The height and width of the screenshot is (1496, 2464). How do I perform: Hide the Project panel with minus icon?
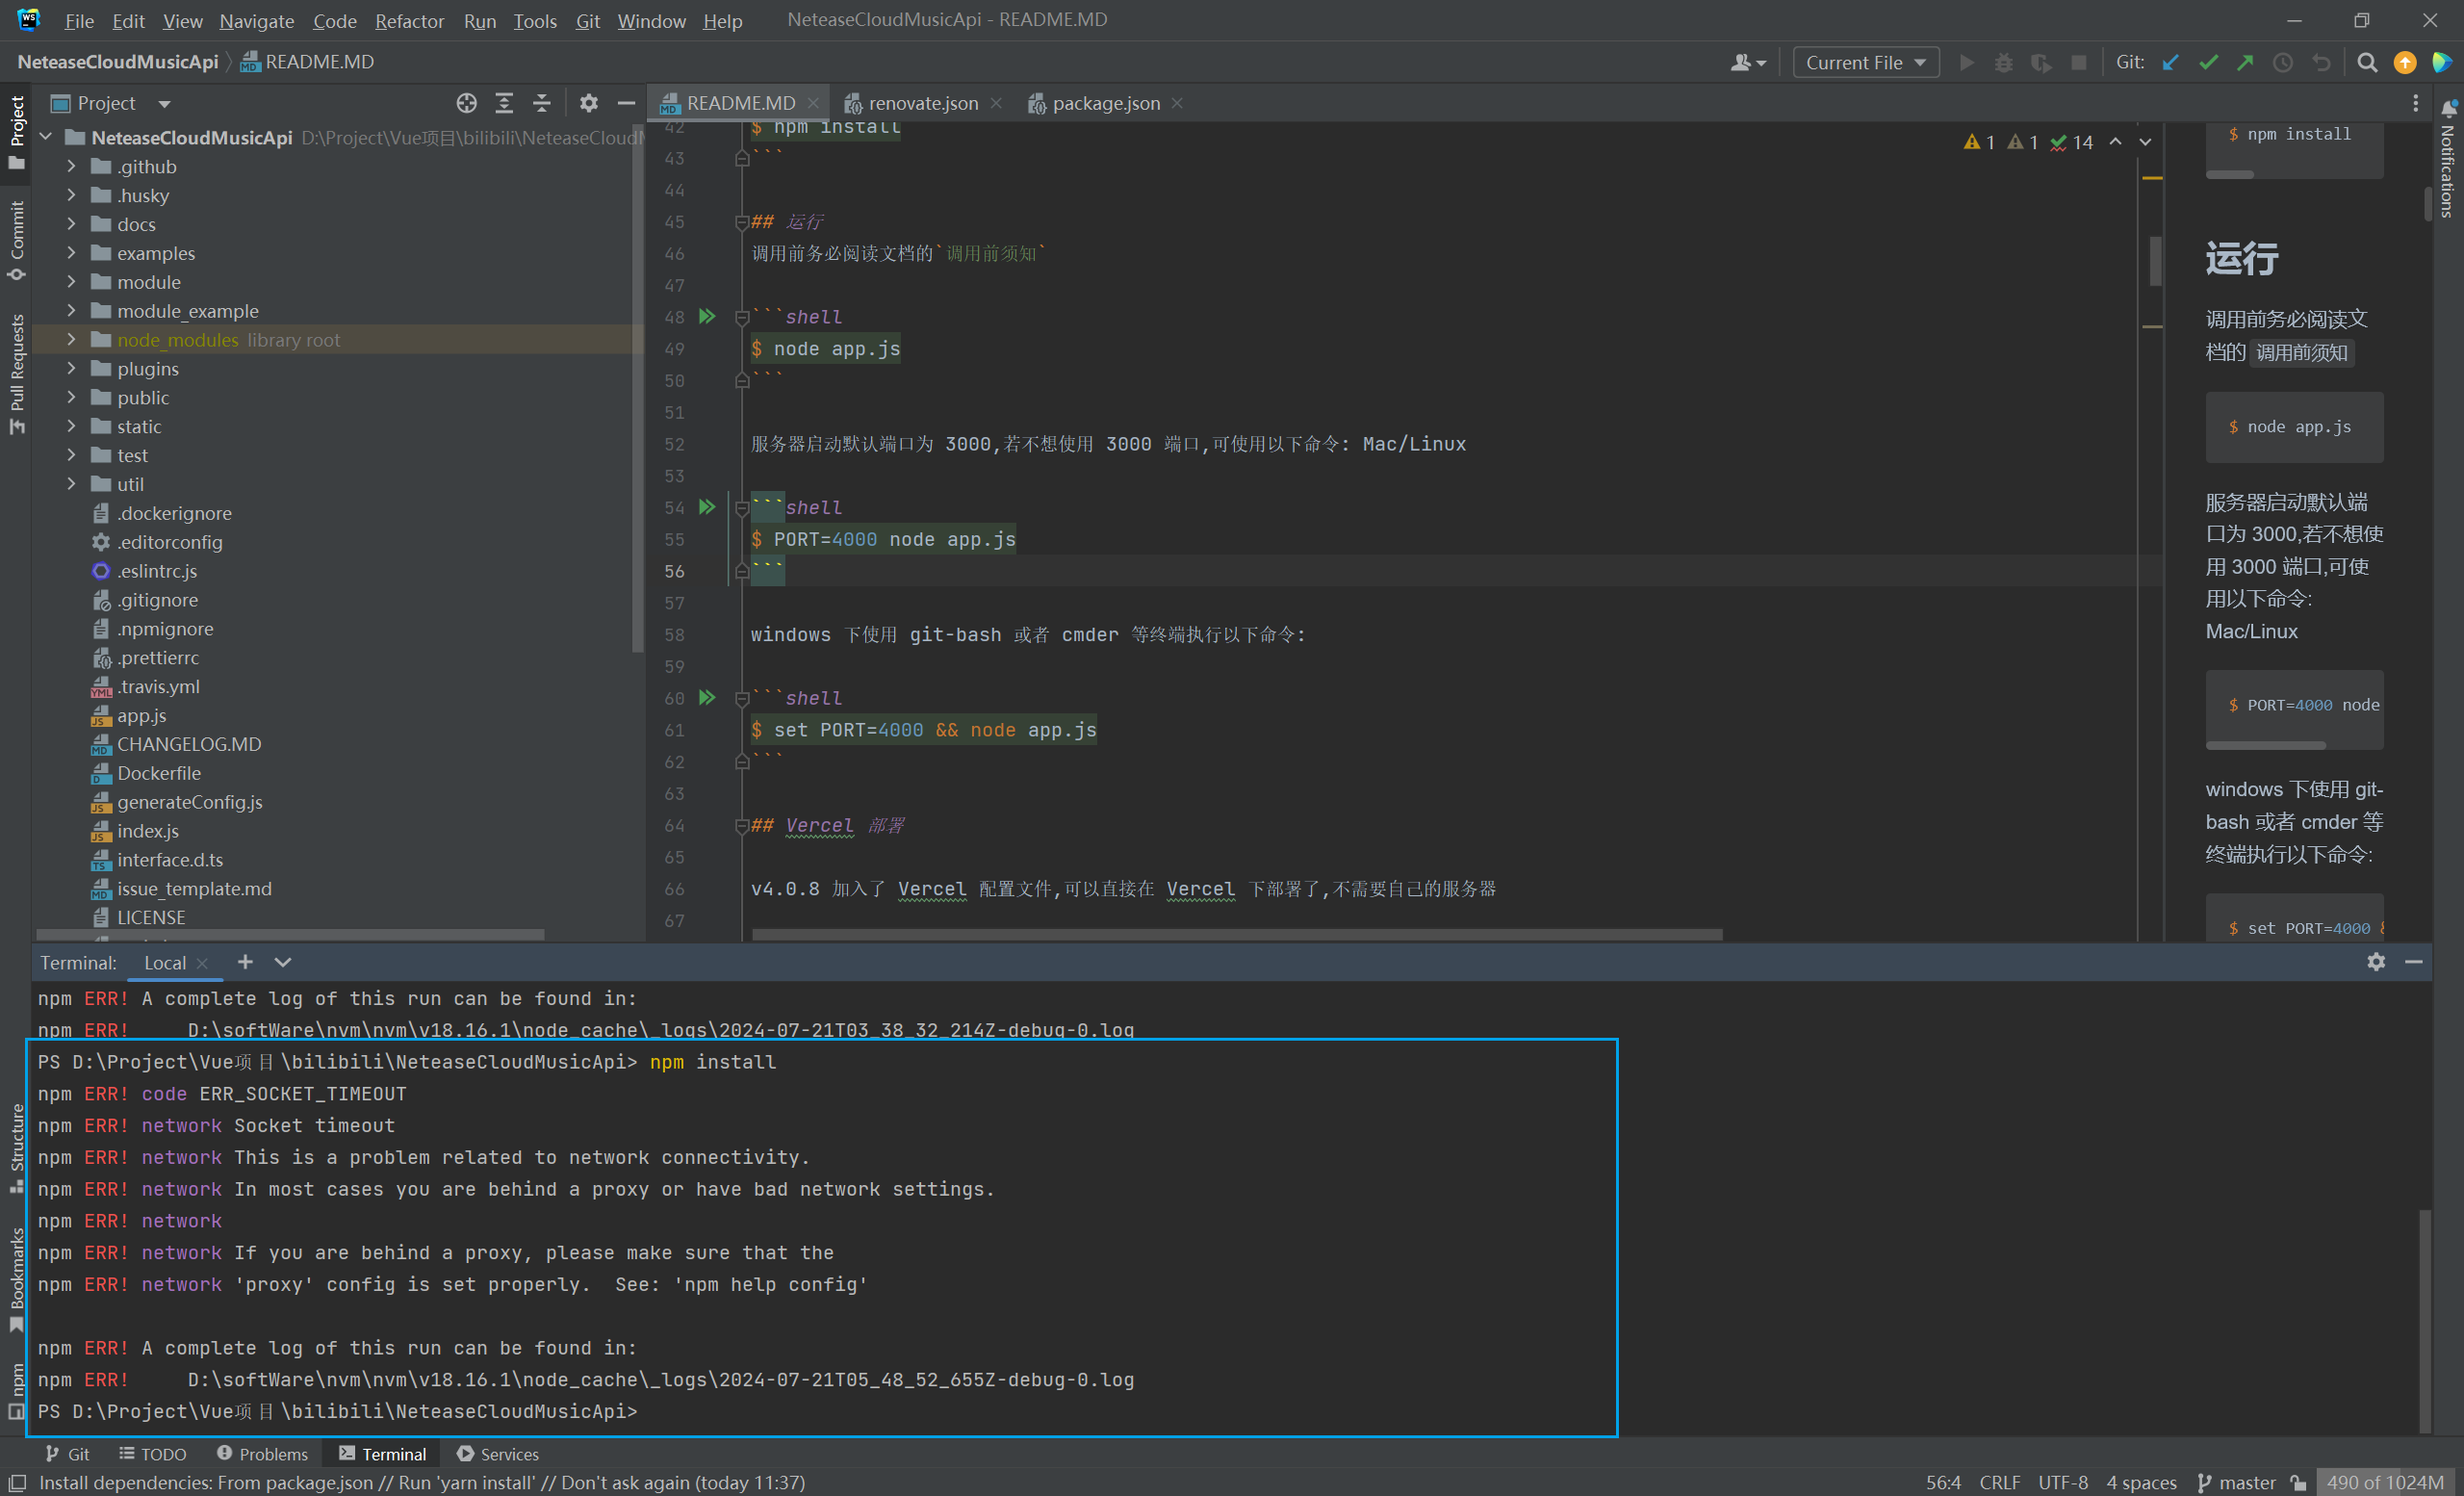626,103
